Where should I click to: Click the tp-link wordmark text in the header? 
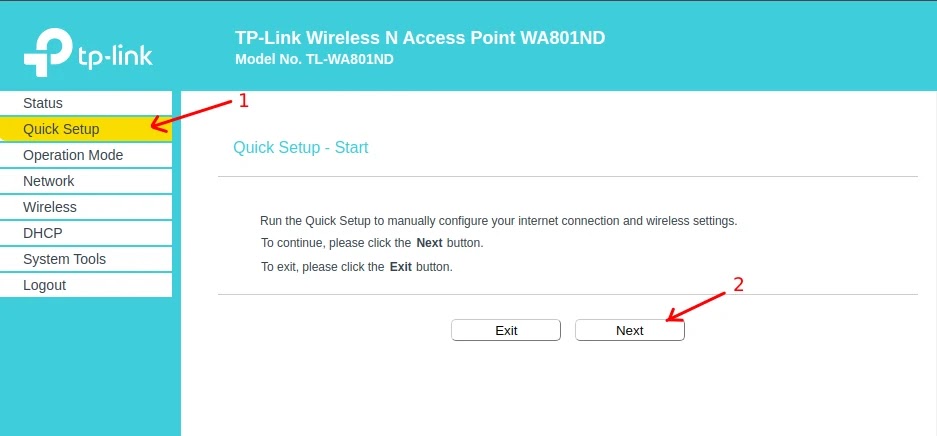pyautogui.click(x=115, y=57)
